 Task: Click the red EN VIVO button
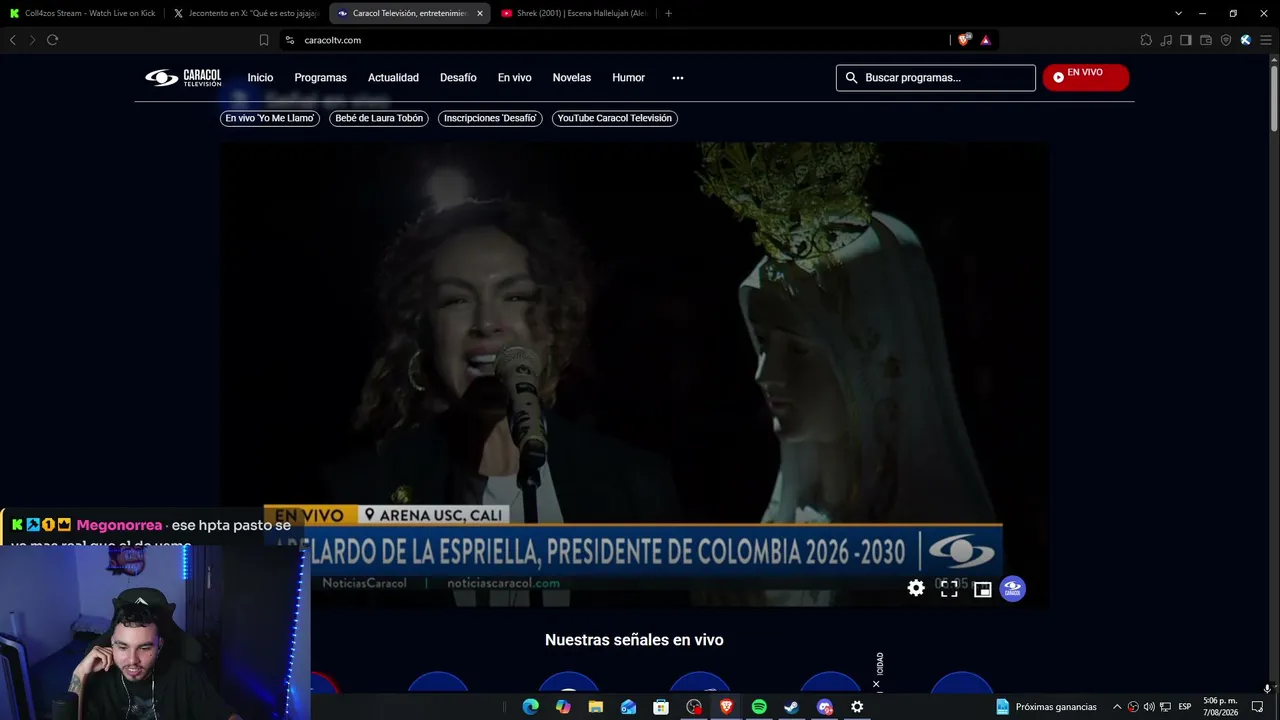pos(1086,77)
